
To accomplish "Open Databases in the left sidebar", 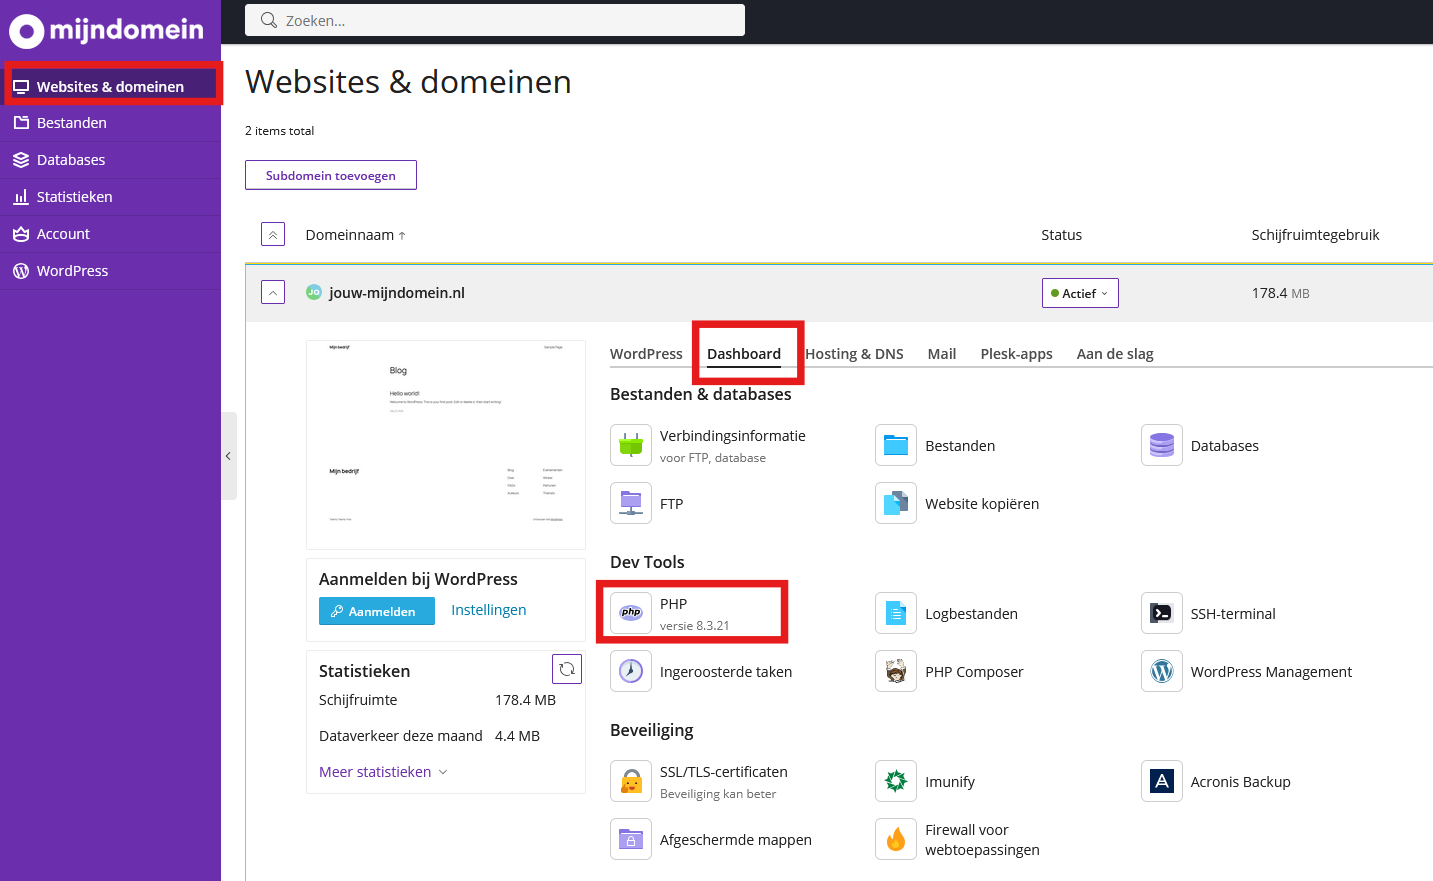I will pos(71,160).
